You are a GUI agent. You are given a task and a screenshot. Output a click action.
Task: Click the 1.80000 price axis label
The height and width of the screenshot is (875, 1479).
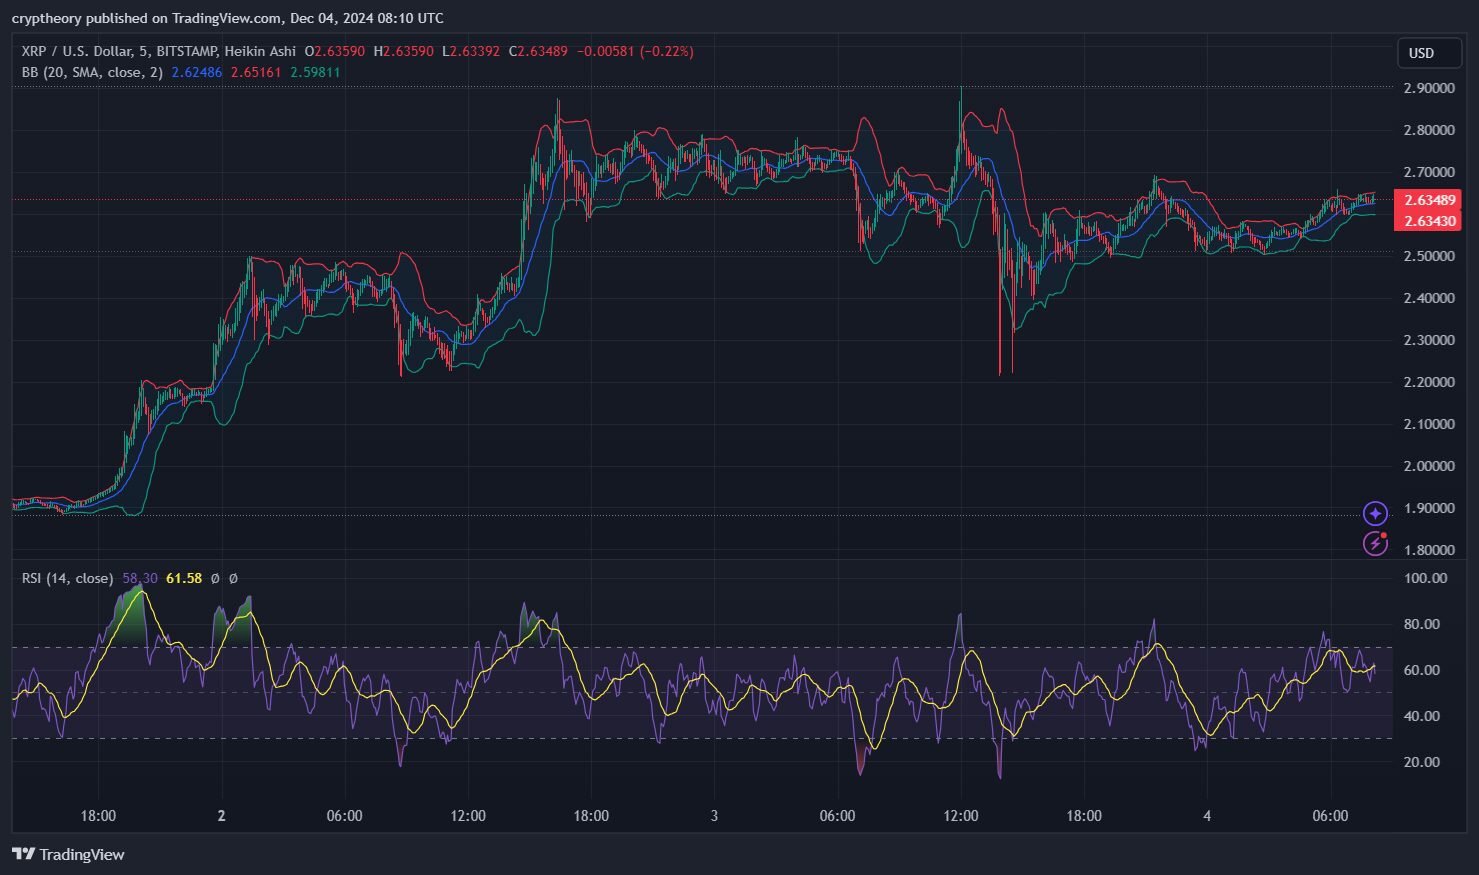click(x=1429, y=550)
